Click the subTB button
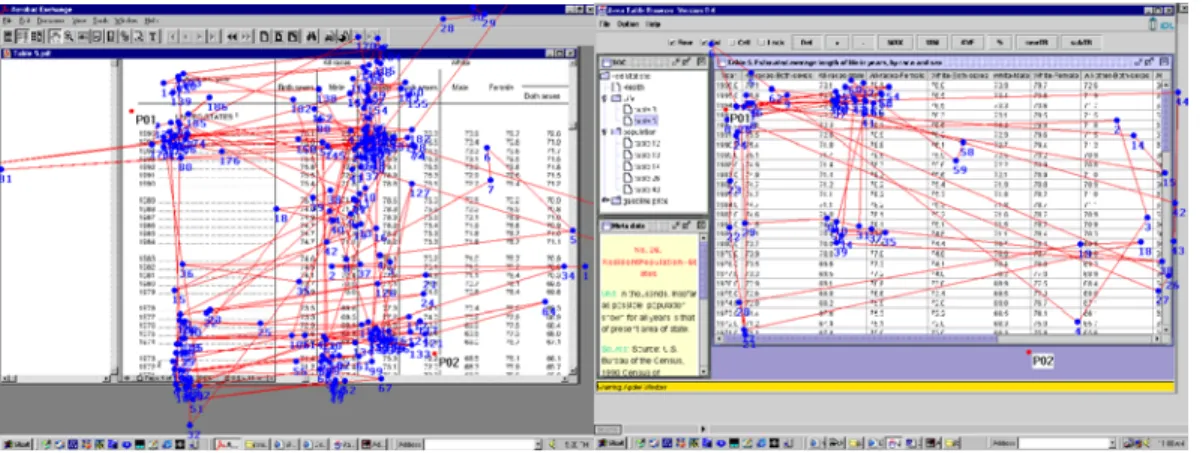The width and height of the screenshot is (1203, 453). pyautogui.click(x=1080, y=43)
